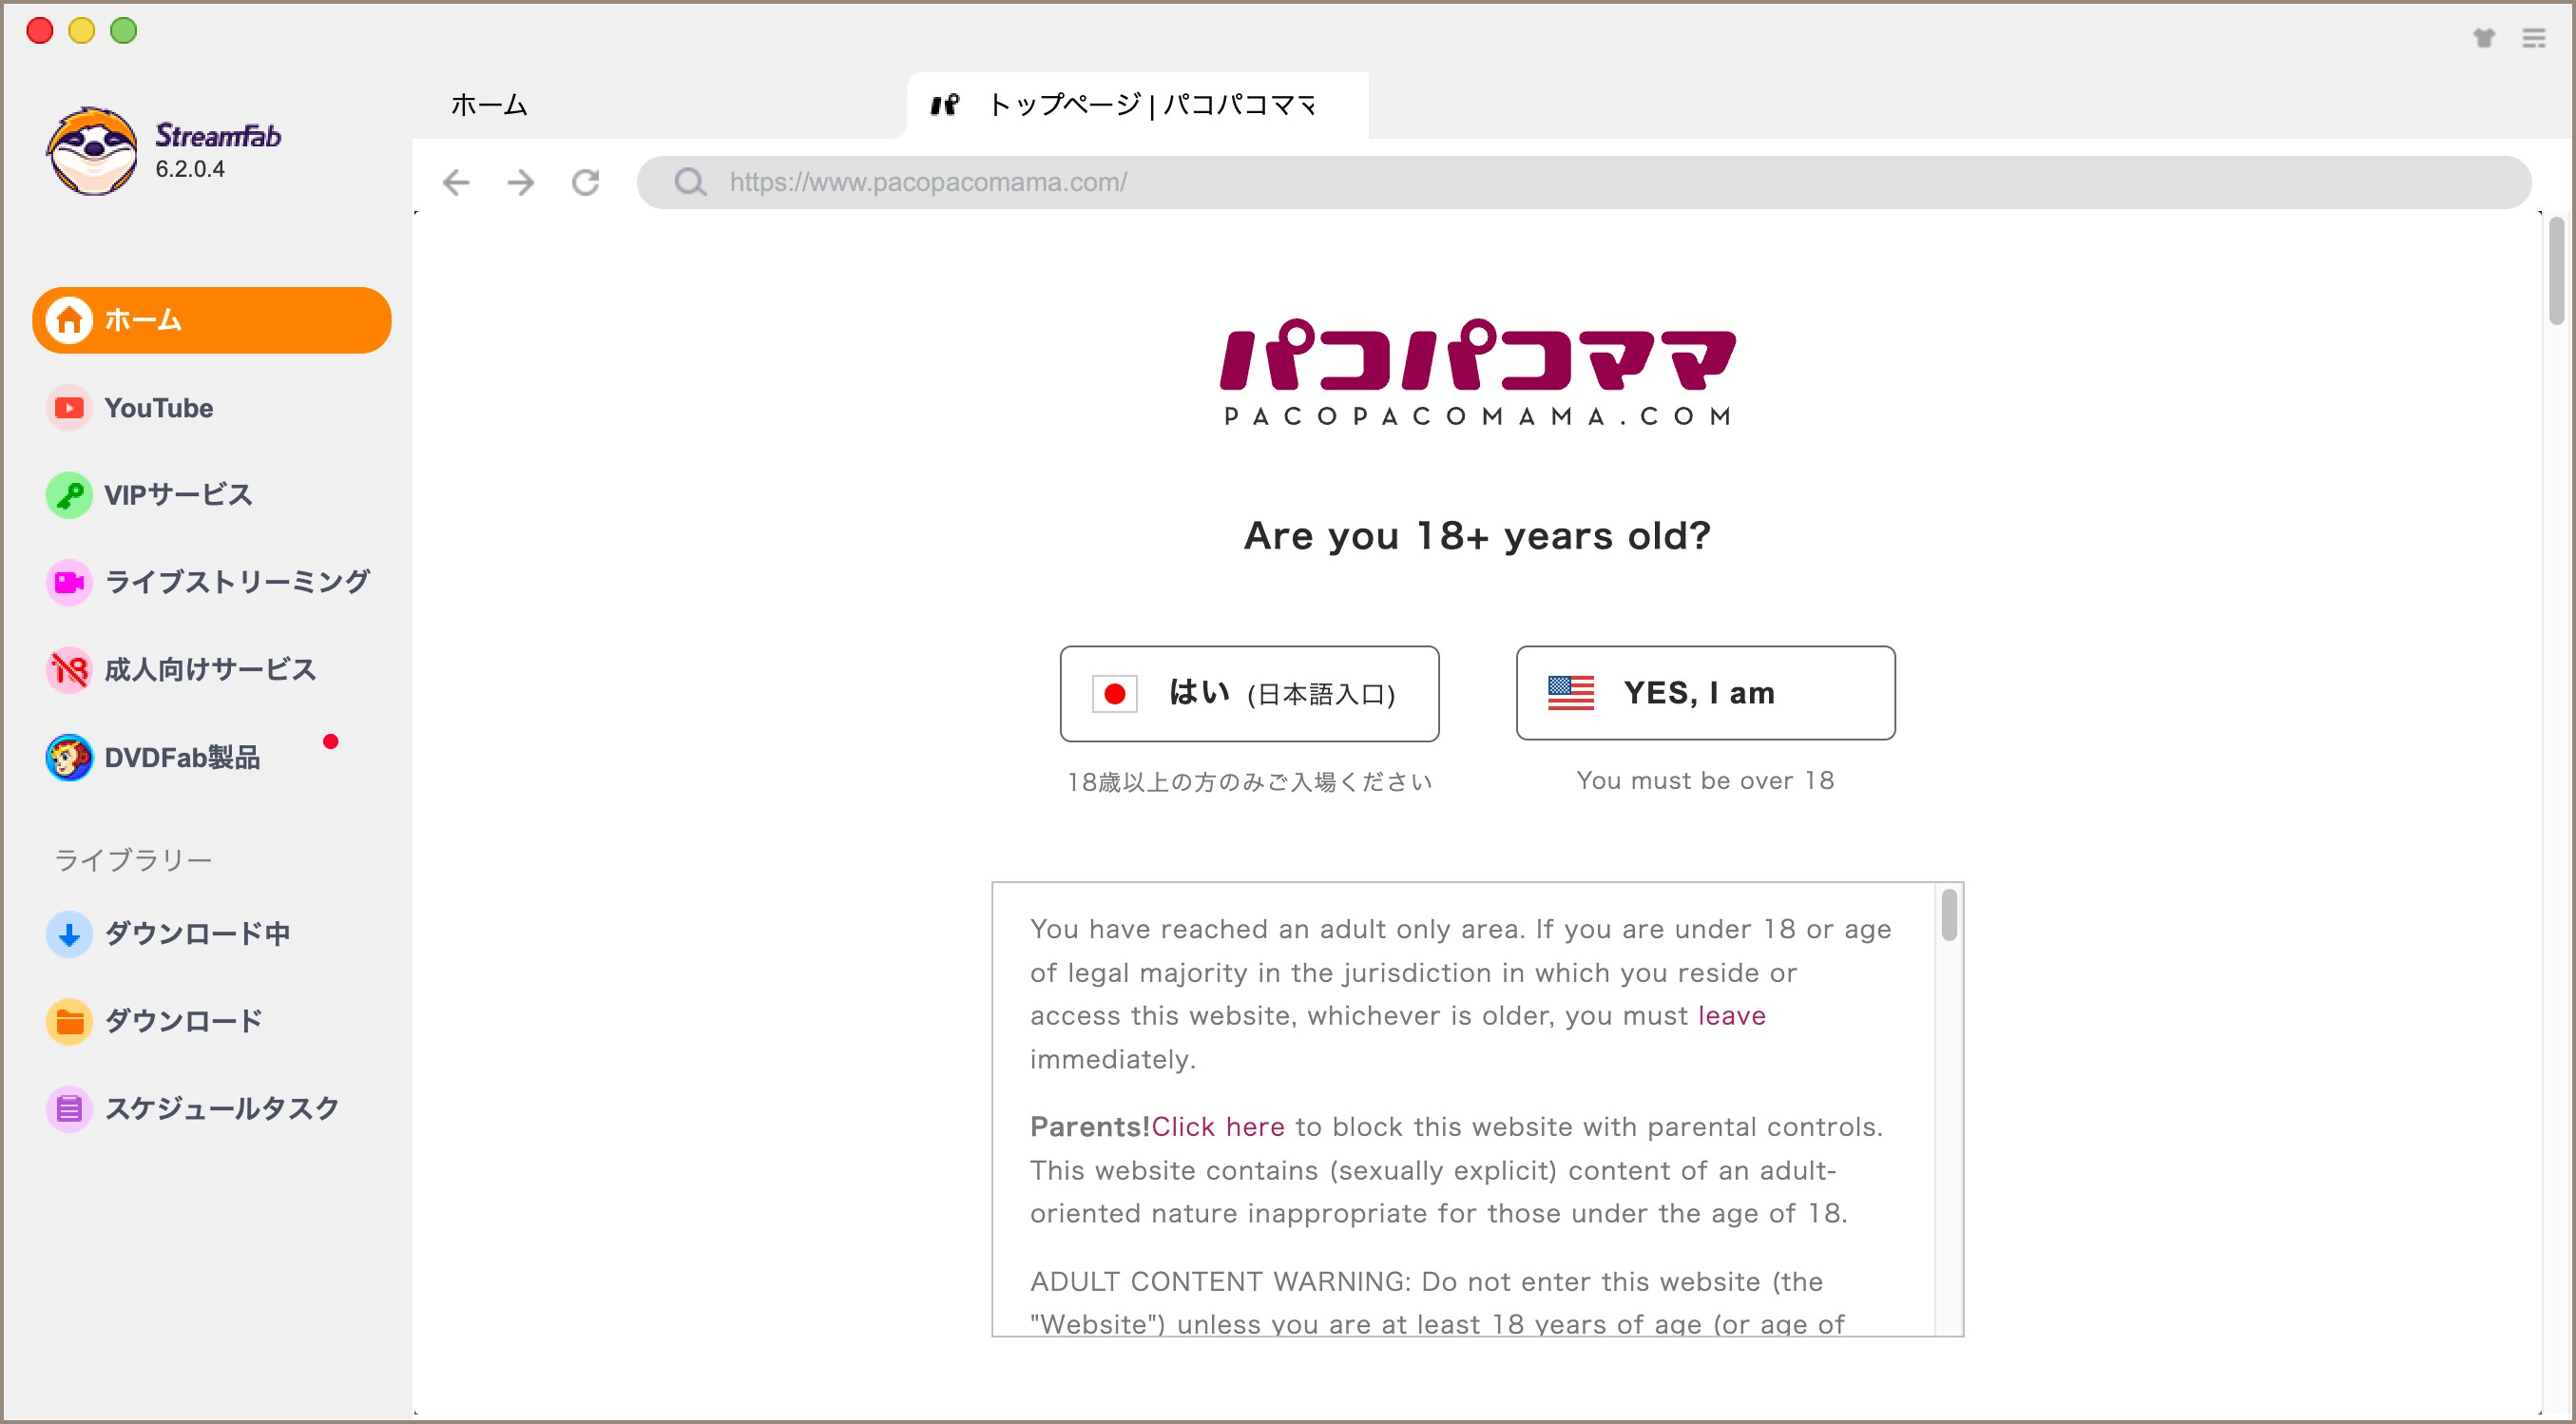Click the purple scheduled tasks icon
Image resolution: width=2576 pixels, height=1424 pixels.
[x=69, y=1108]
